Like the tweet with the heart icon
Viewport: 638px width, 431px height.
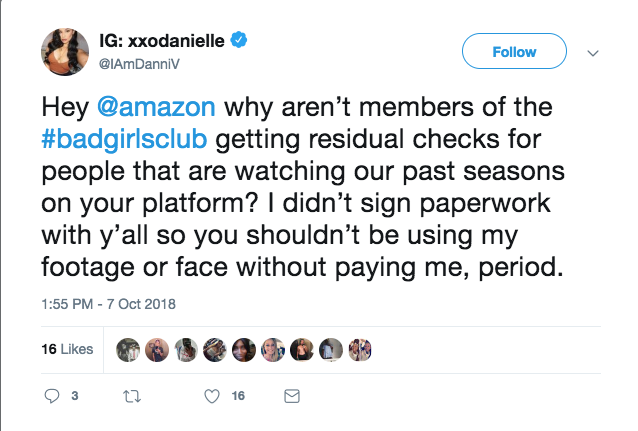click(x=212, y=396)
